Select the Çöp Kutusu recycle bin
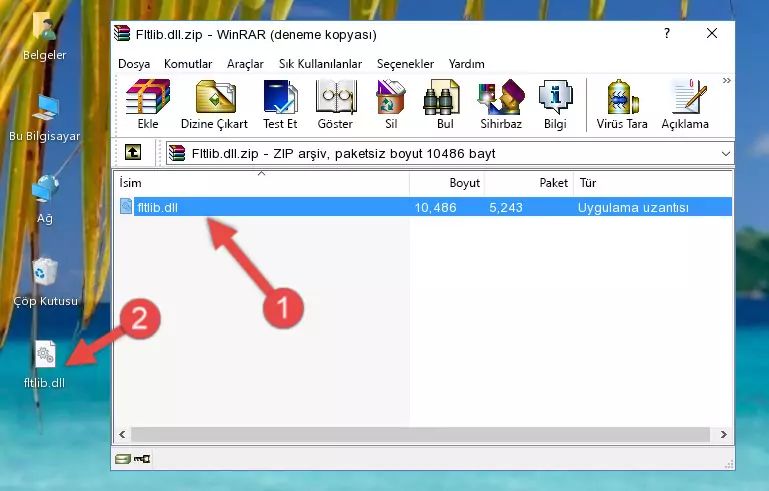Screen dimensions: 769x491 (x=45, y=282)
